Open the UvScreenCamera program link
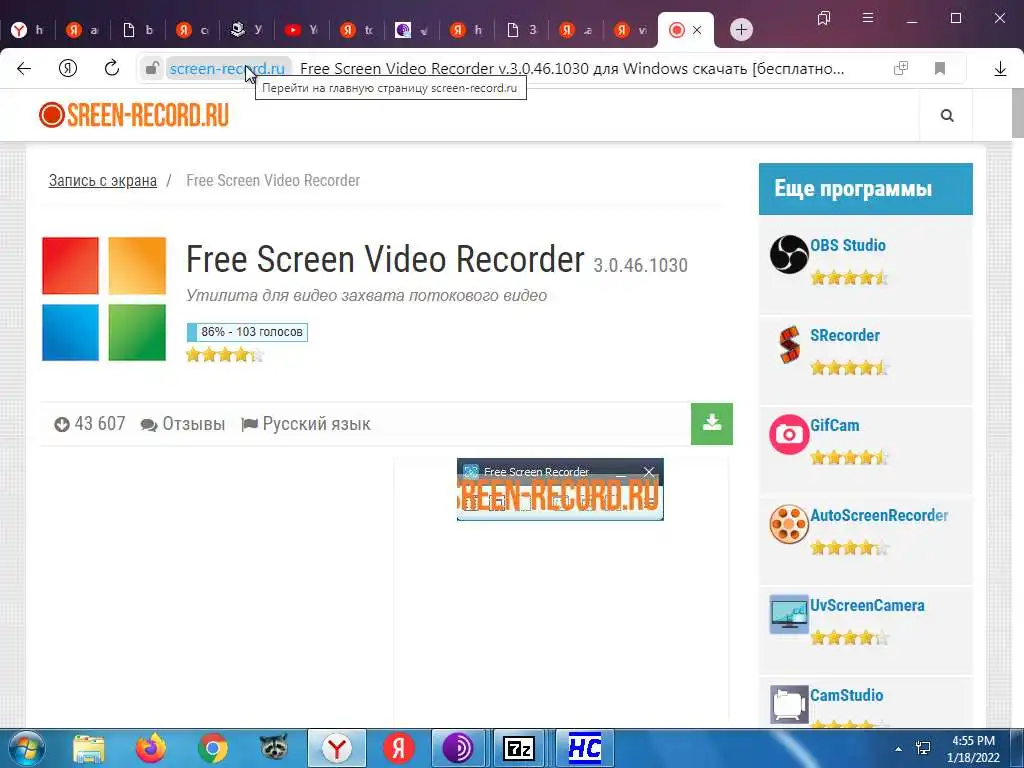Viewport: 1024px width, 768px height. click(867, 605)
